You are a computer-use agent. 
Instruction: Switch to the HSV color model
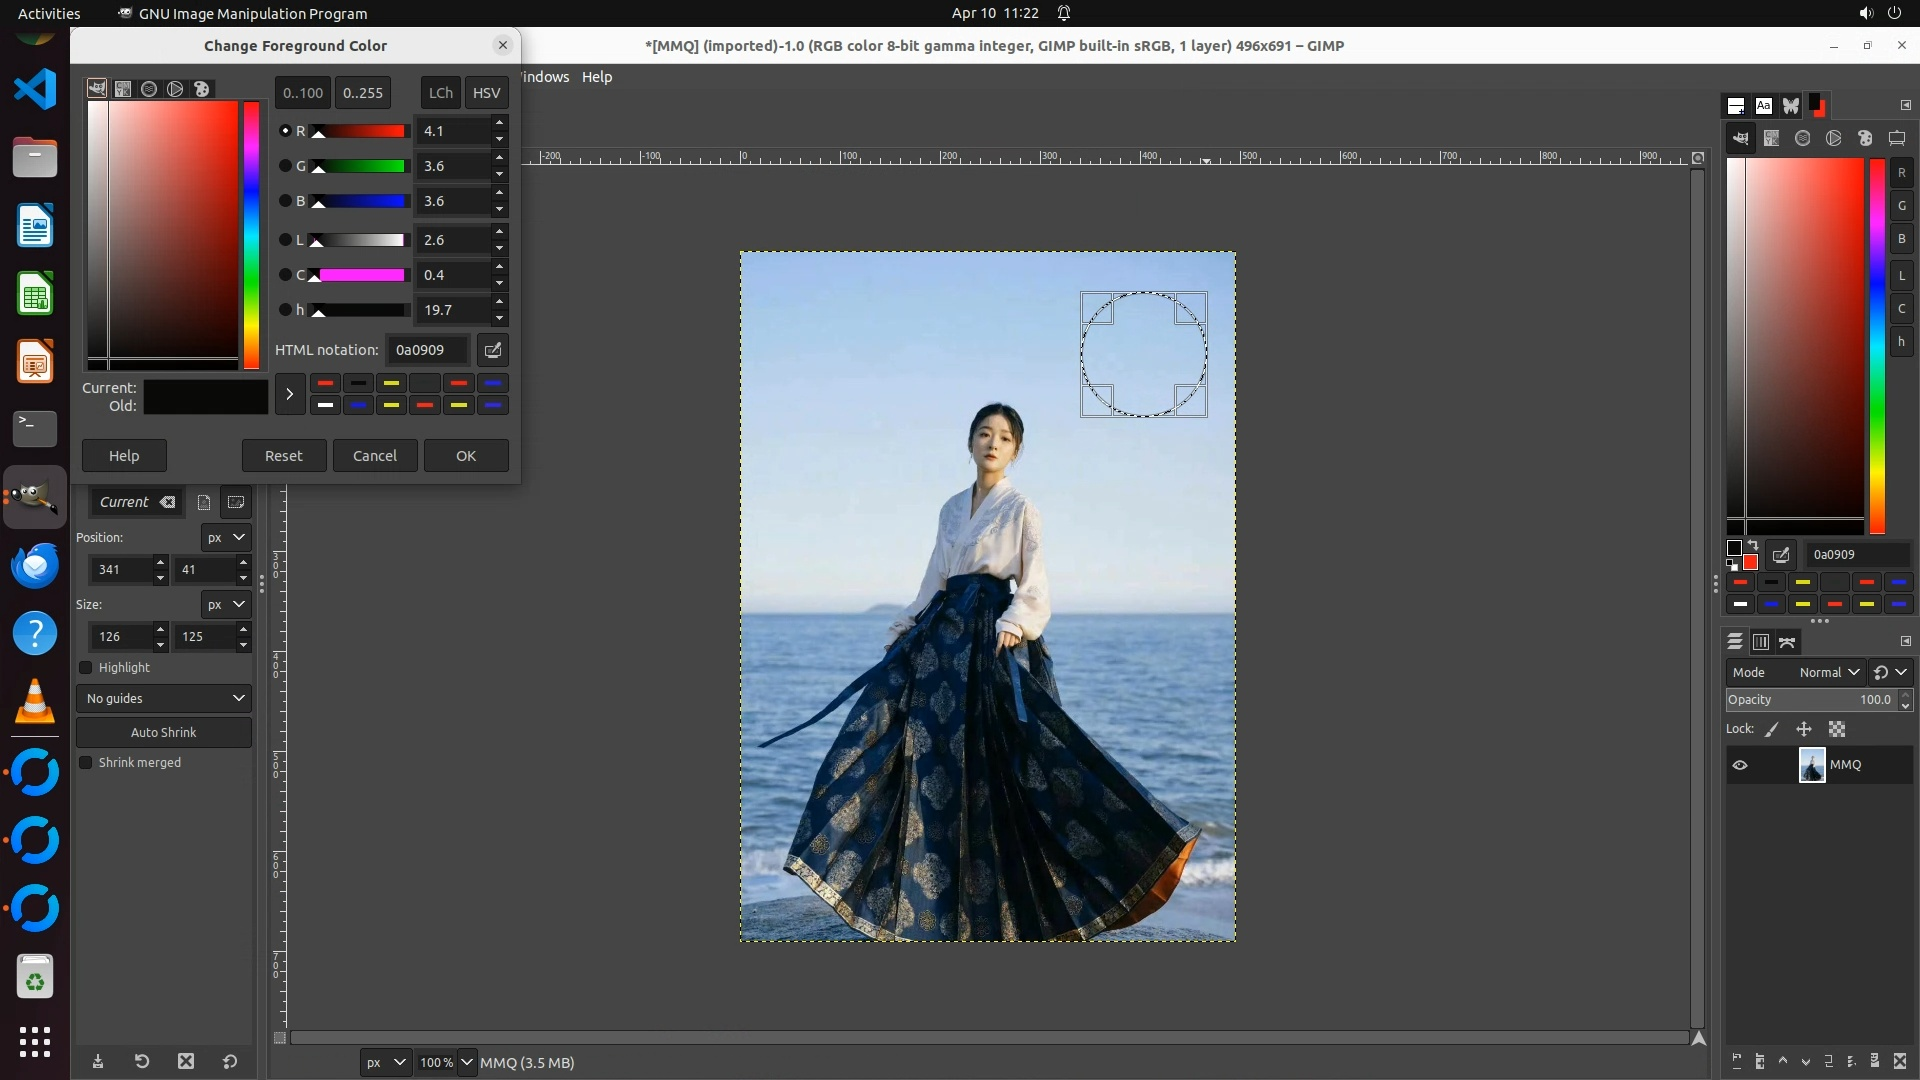(x=486, y=93)
